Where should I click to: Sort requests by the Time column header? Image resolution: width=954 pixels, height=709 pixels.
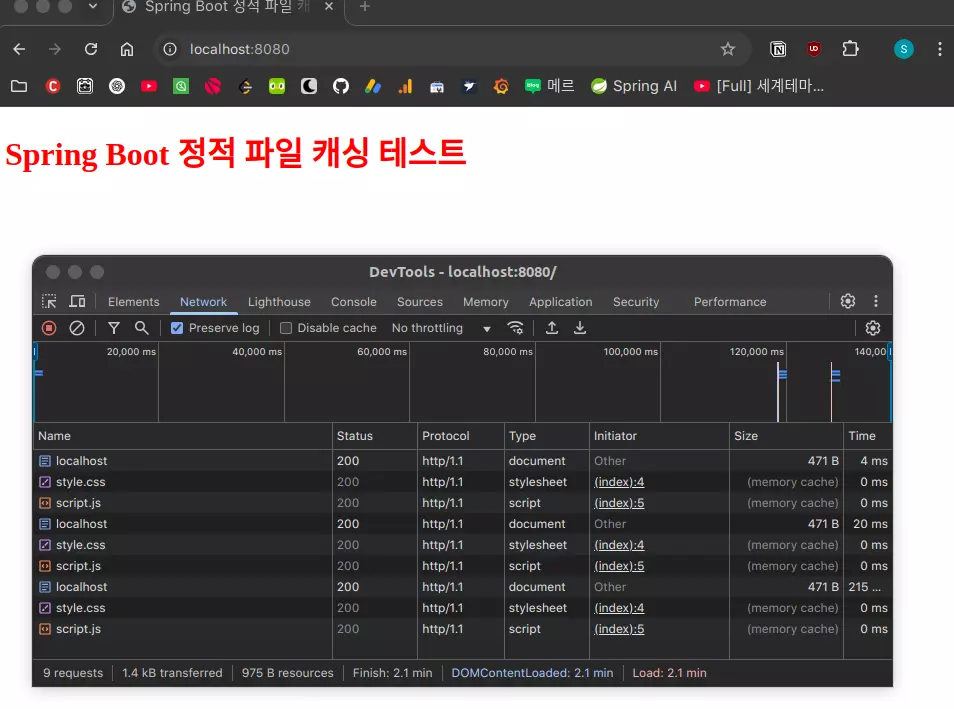(x=868, y=436)
